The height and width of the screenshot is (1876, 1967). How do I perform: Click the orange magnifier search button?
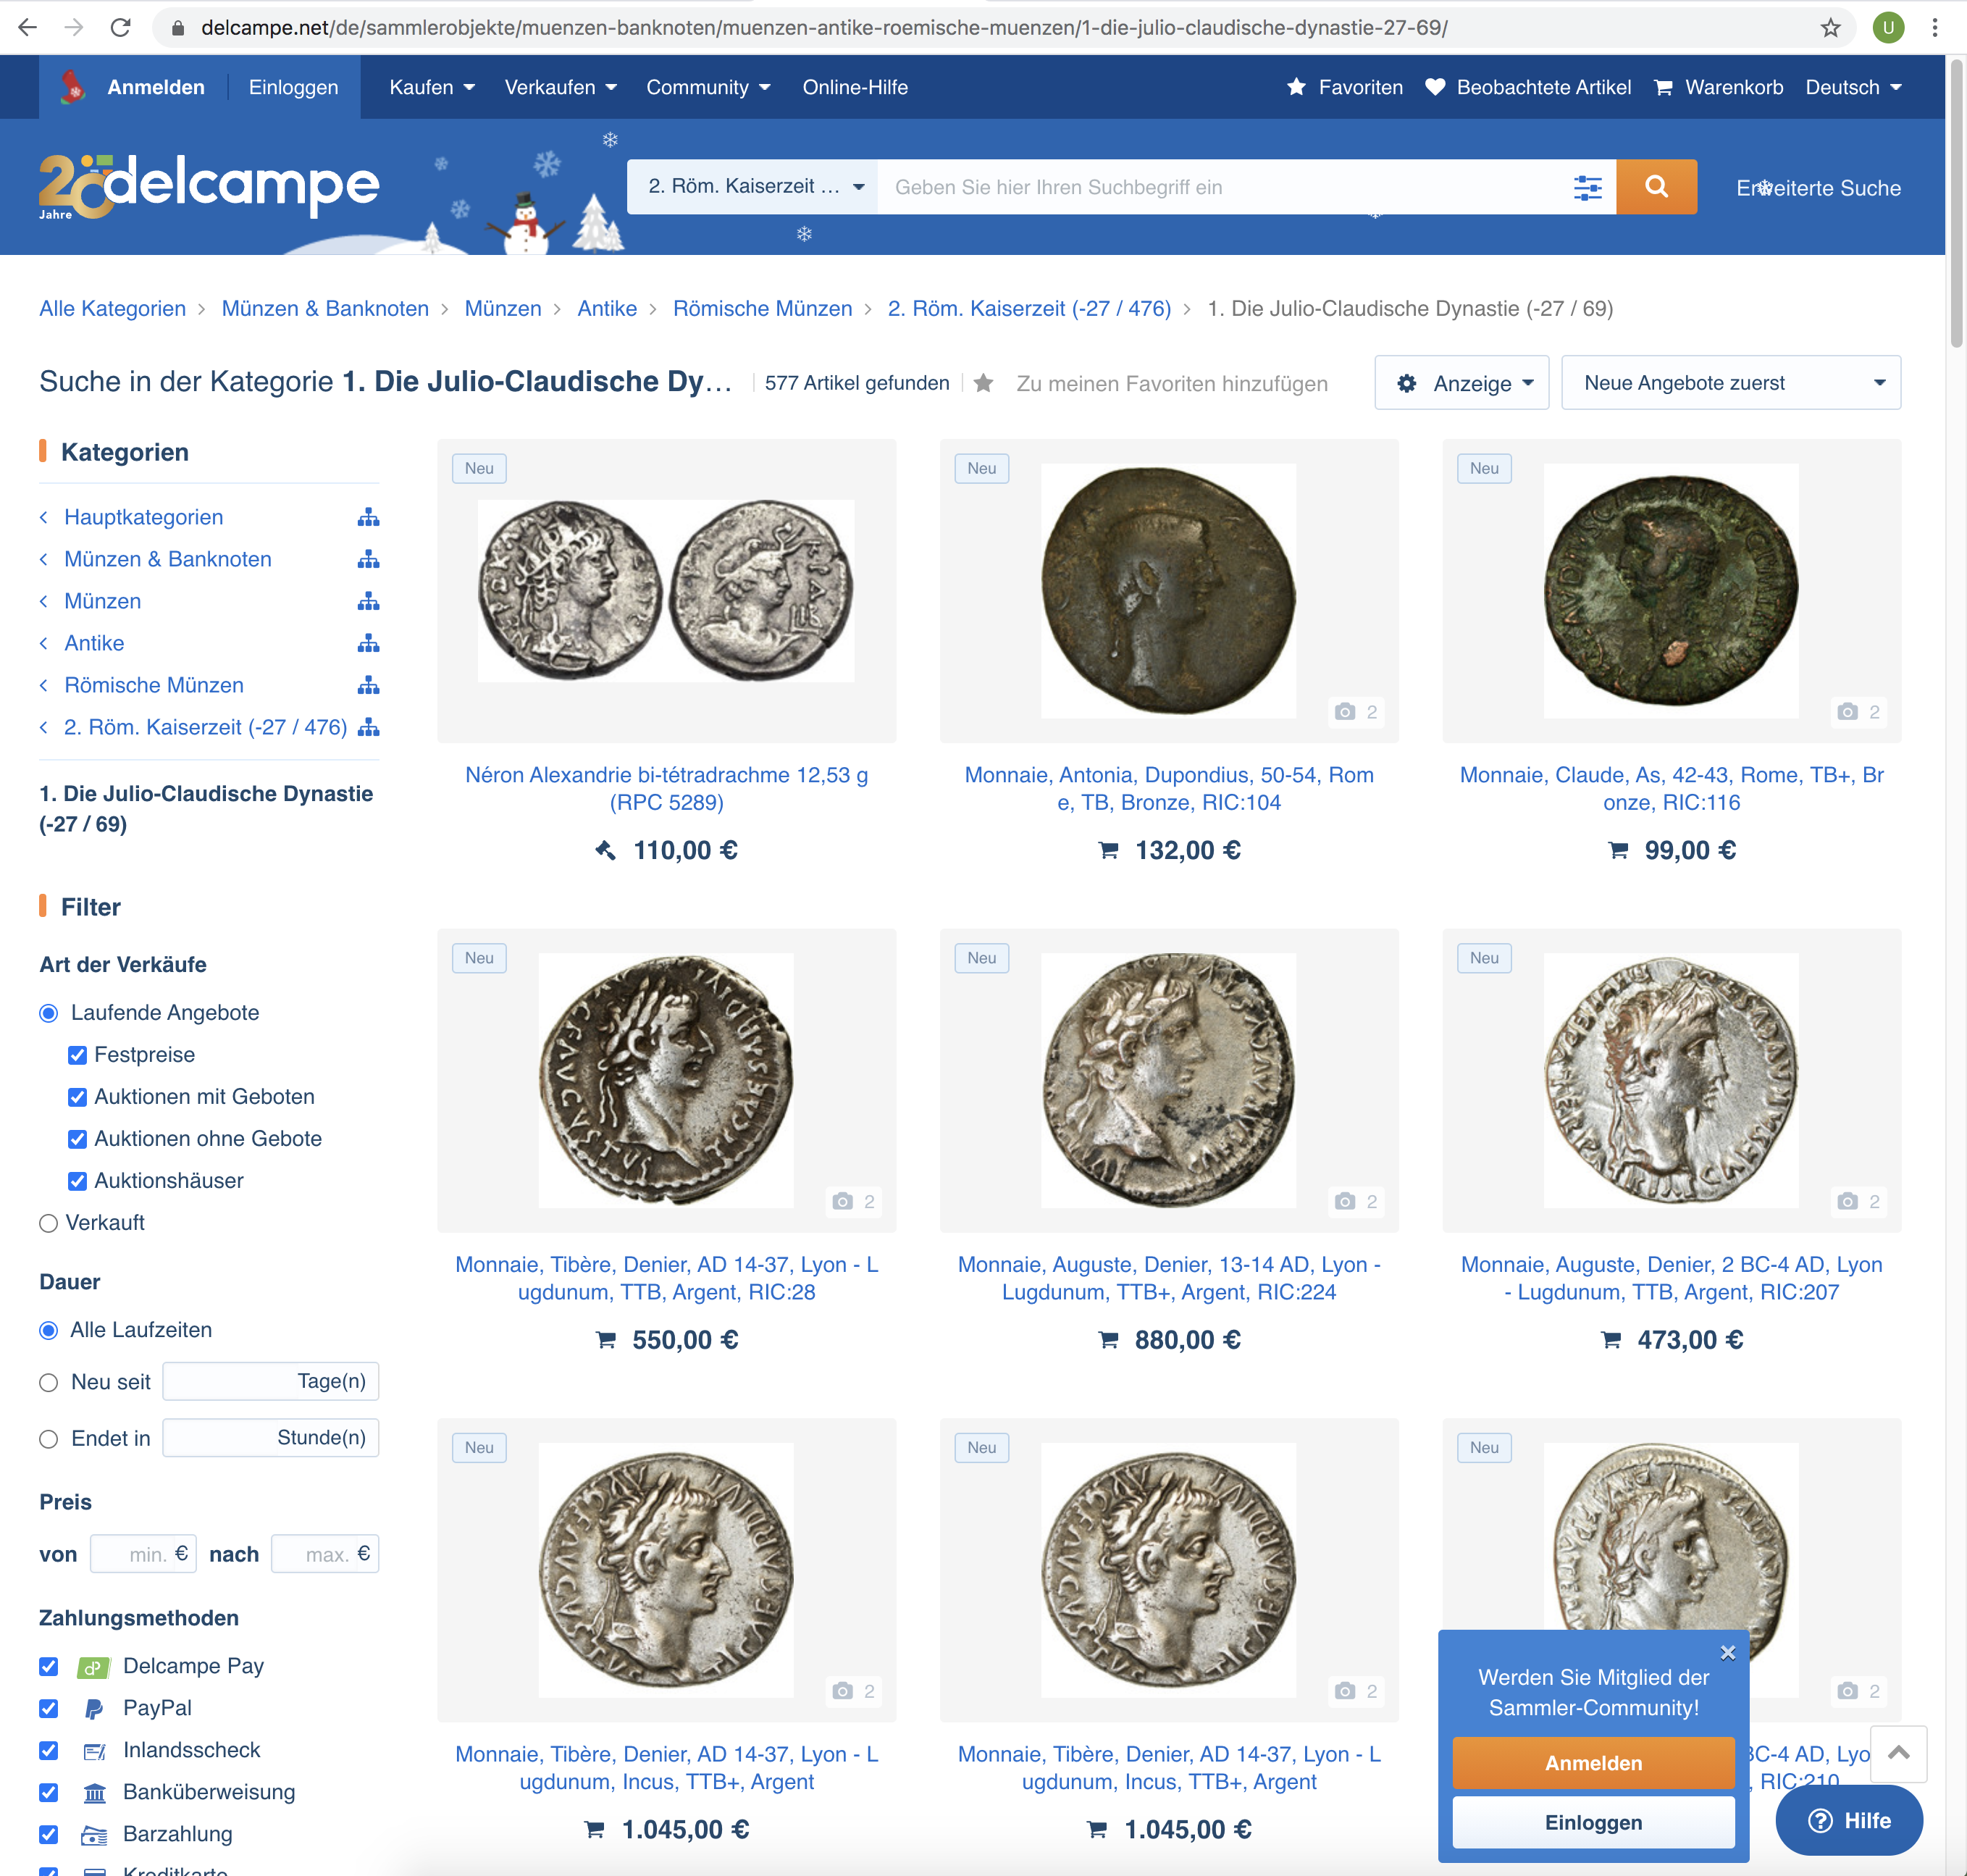(x=1655, y=187)
